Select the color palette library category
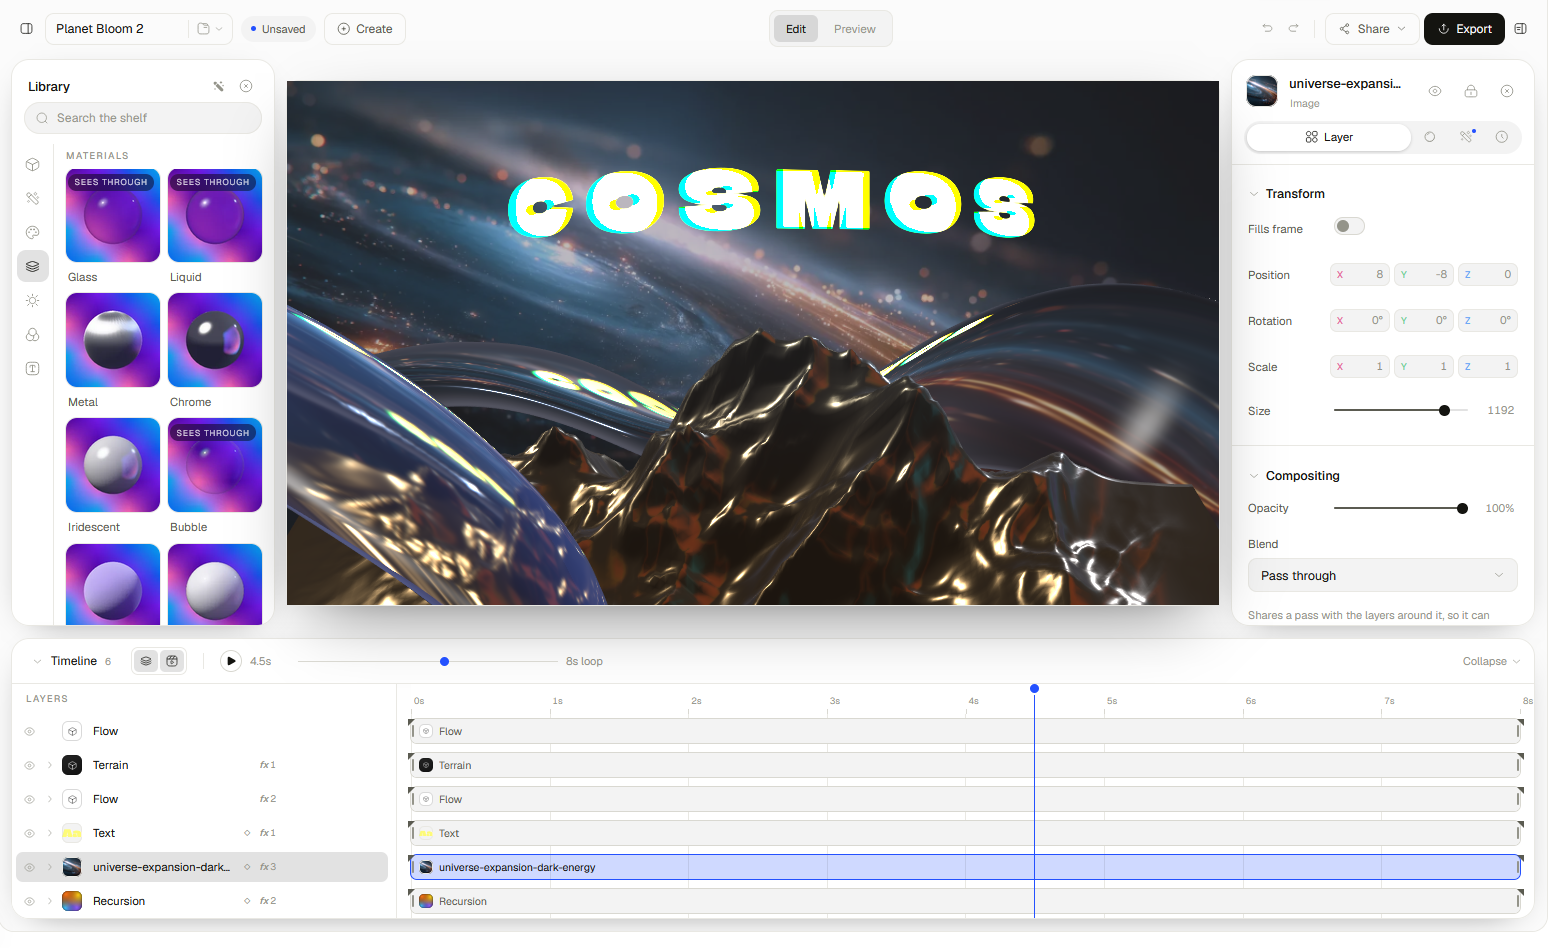Screen dimensions: 1553x948 click(33, 233)
